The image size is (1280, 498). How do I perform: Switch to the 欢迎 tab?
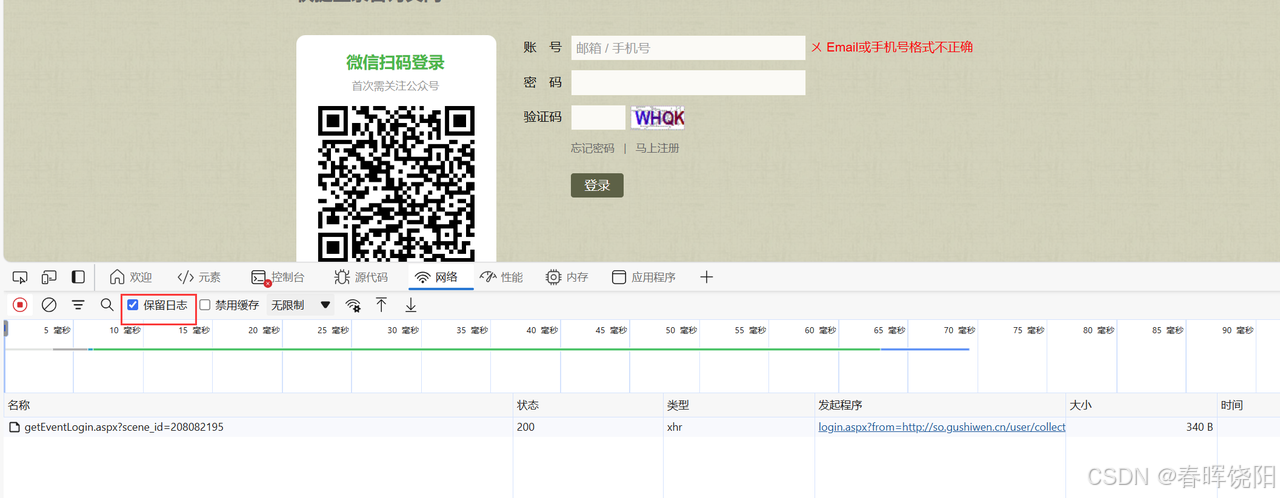click(x=130, y=277)
